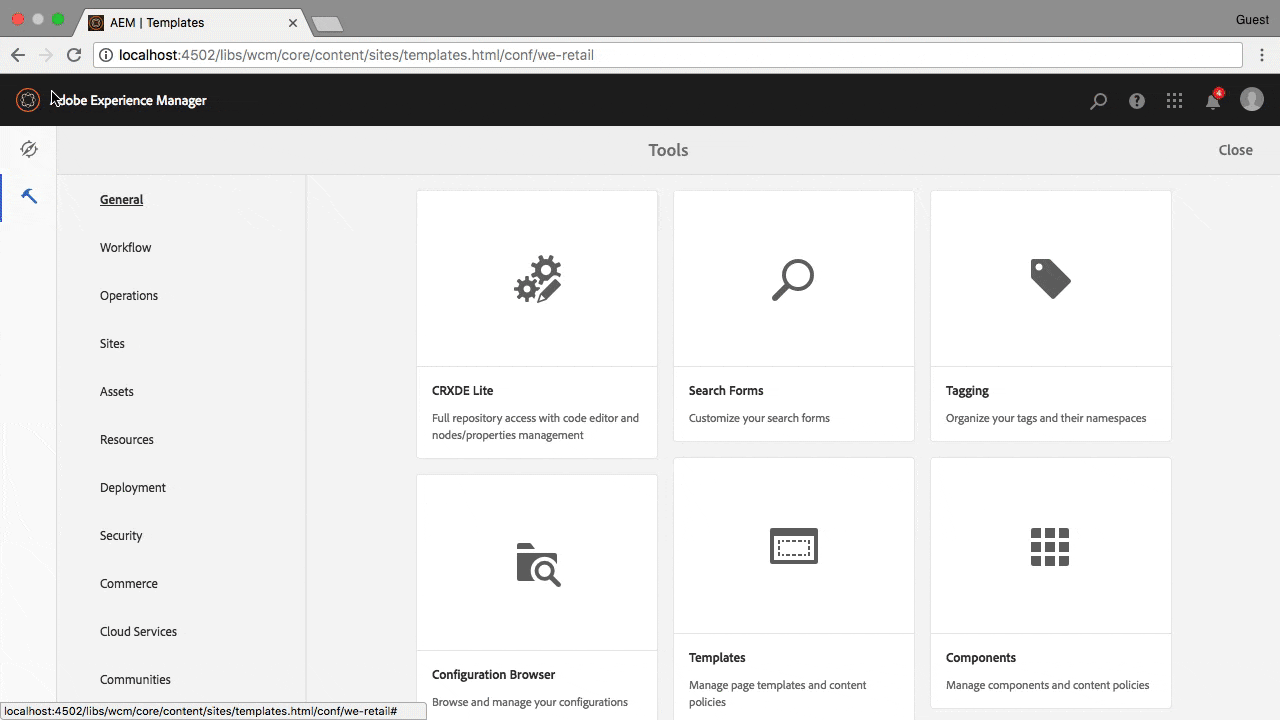Open the Templates title link
Viewport: 1280px width, 720px height.
[x=717, y=658]
